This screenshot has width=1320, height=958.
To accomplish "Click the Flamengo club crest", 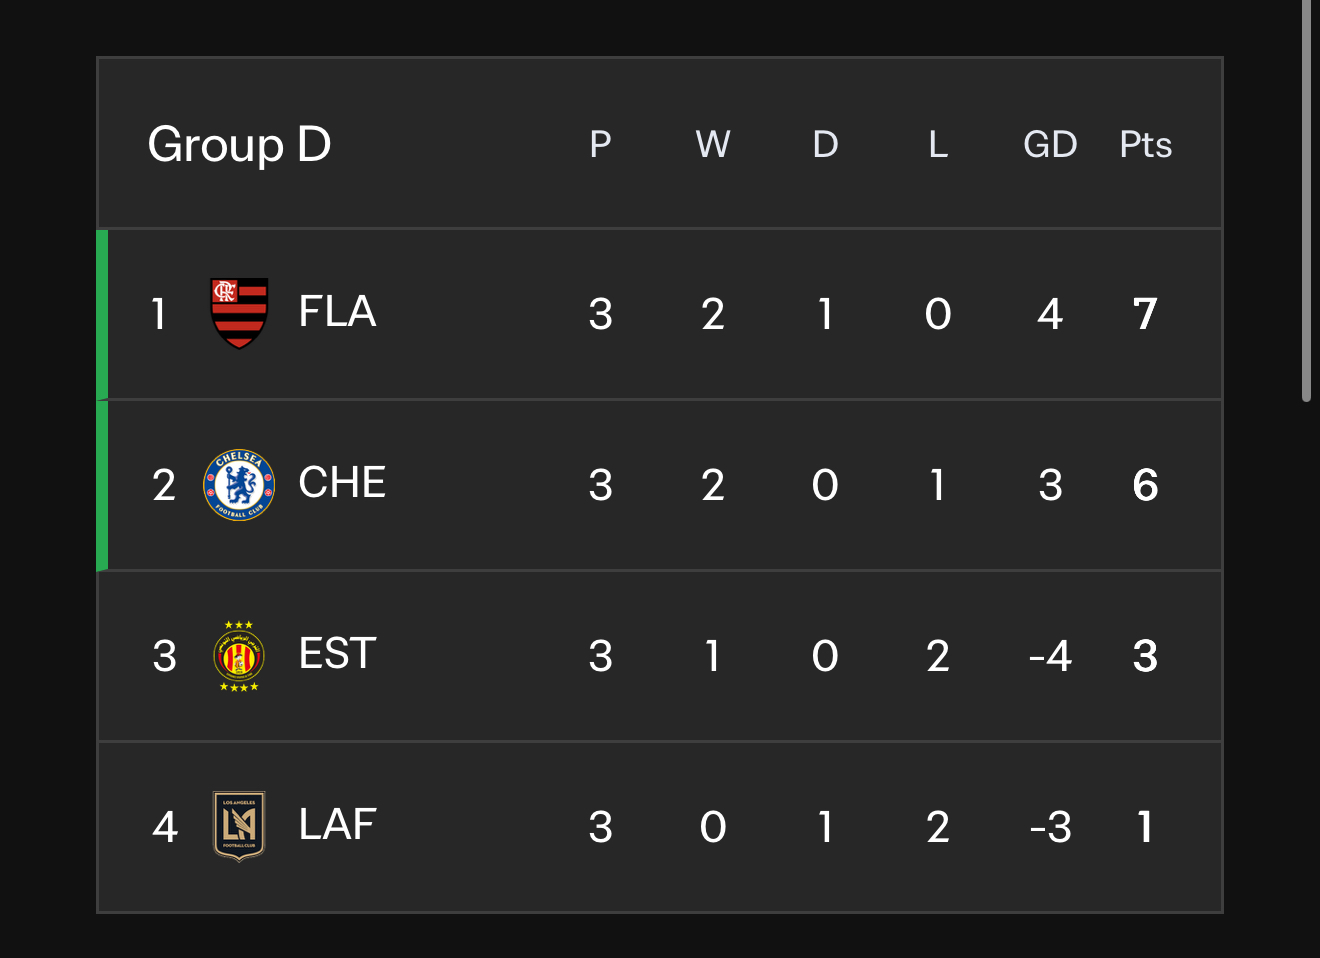I will pyautogui.click(x=239, y=313).
